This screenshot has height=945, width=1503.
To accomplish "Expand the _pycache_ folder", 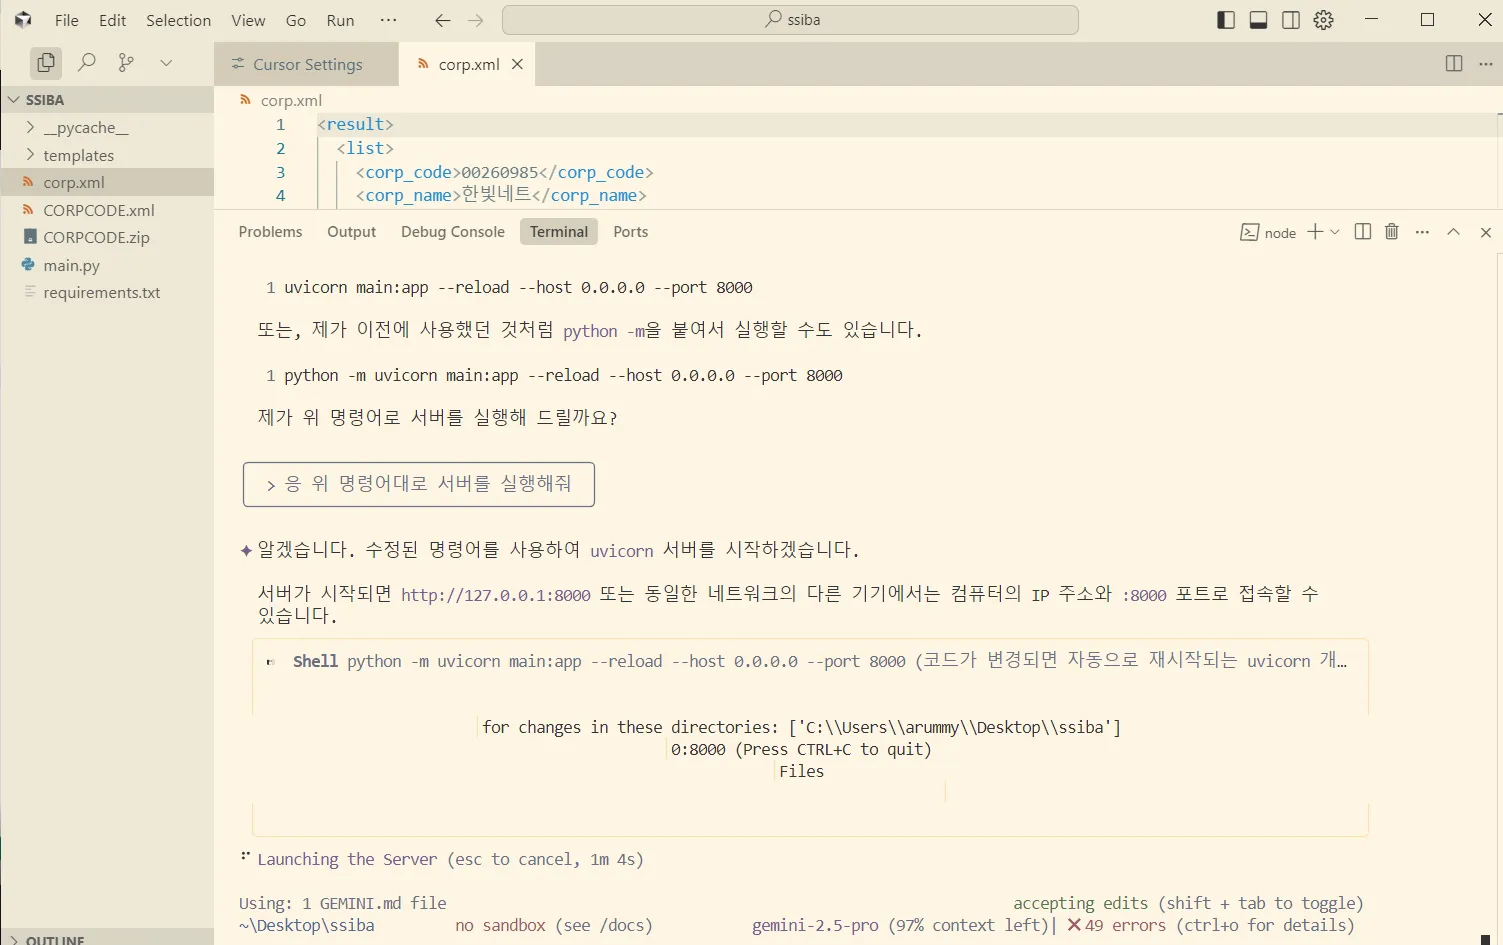I will tap(107, 128).
